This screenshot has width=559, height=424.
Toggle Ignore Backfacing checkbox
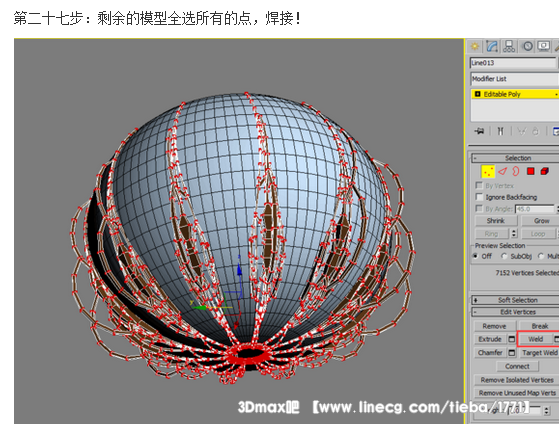point(479,197)
